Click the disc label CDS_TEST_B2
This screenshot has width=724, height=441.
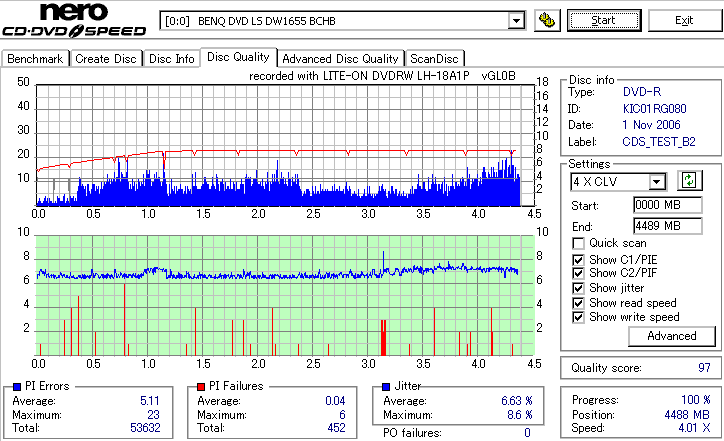659,142
